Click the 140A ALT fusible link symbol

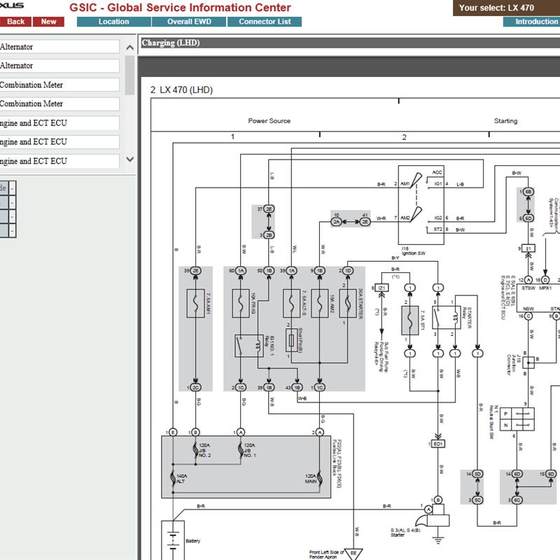[x=173, y=479]
